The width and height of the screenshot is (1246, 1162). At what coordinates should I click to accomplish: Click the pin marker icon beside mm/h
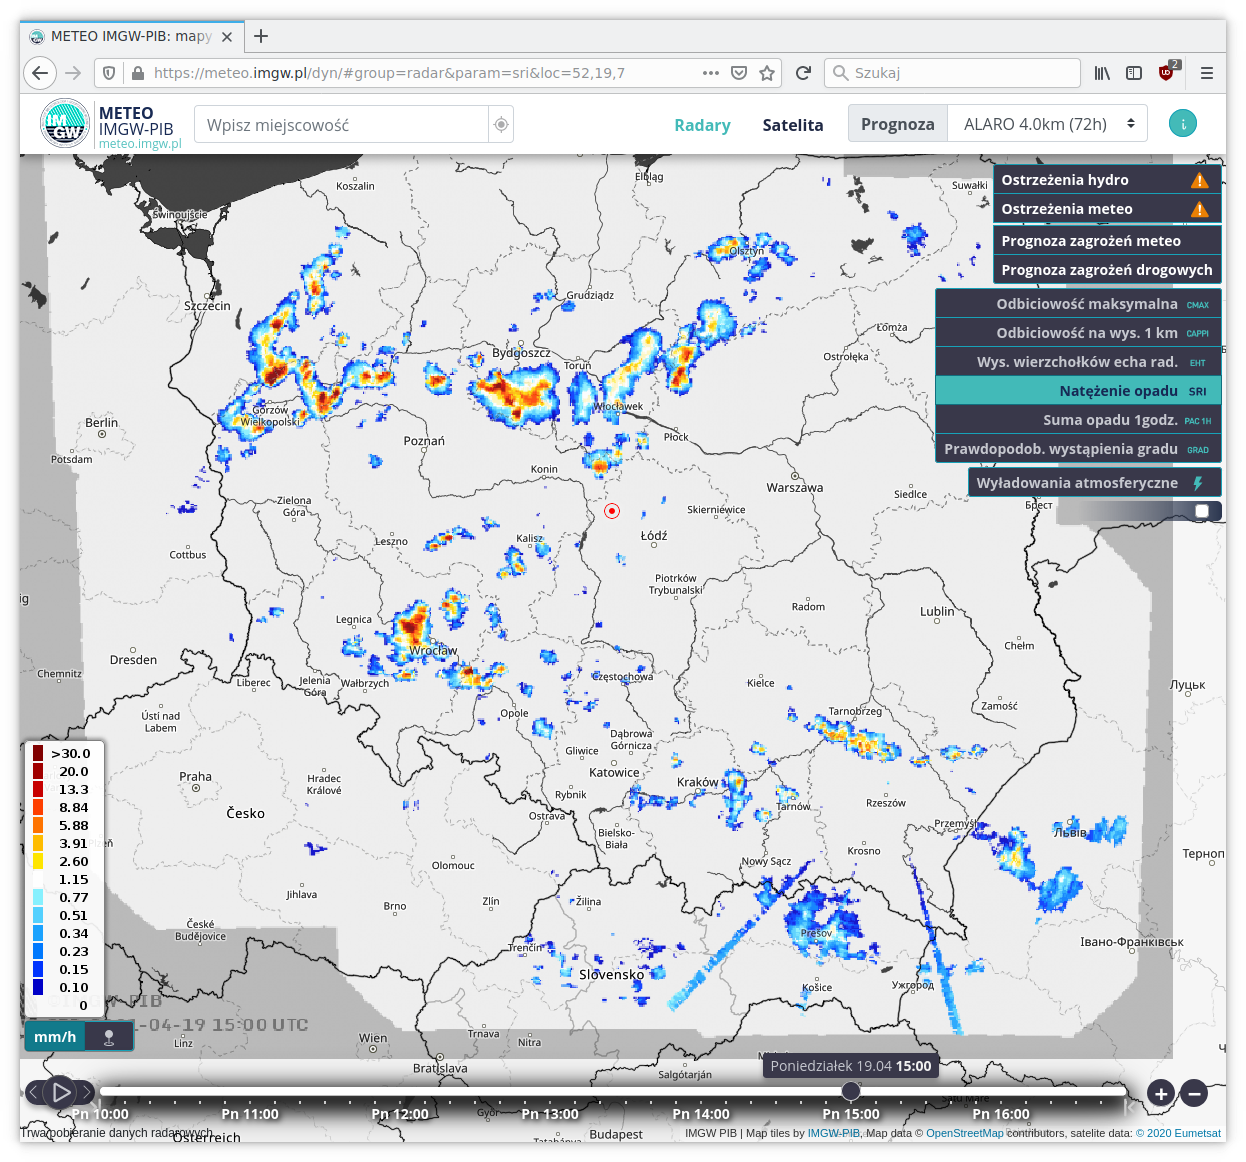pos(109,1037)
